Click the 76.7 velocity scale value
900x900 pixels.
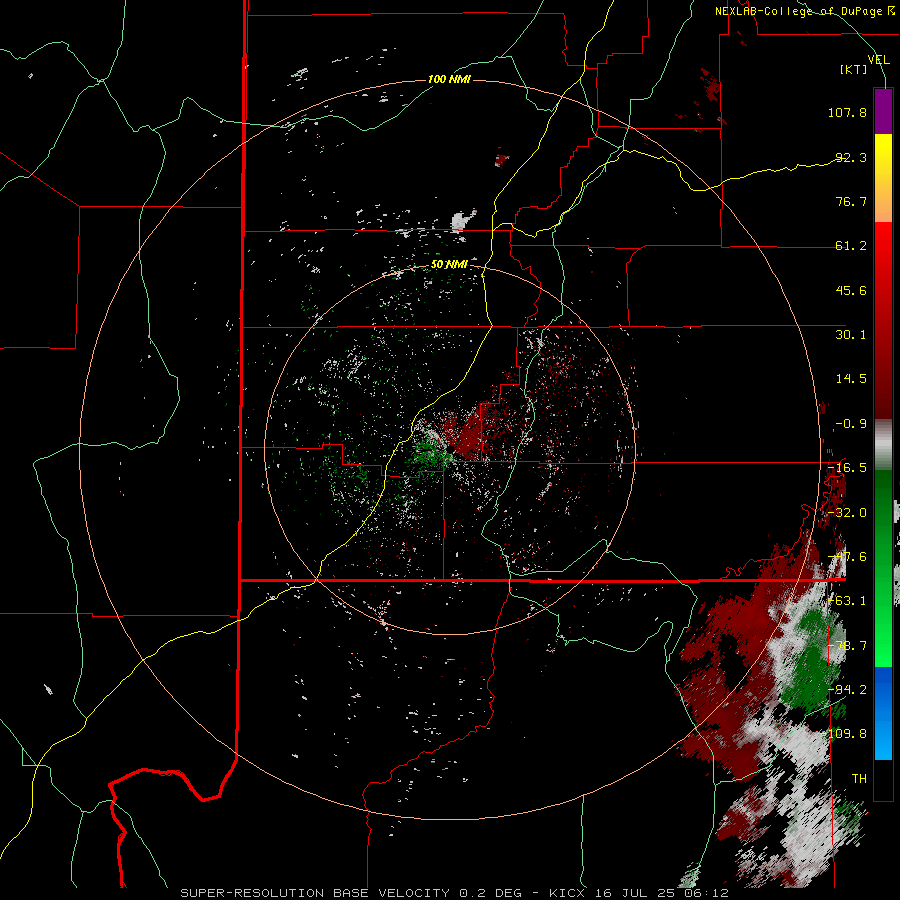pos(851,201)
